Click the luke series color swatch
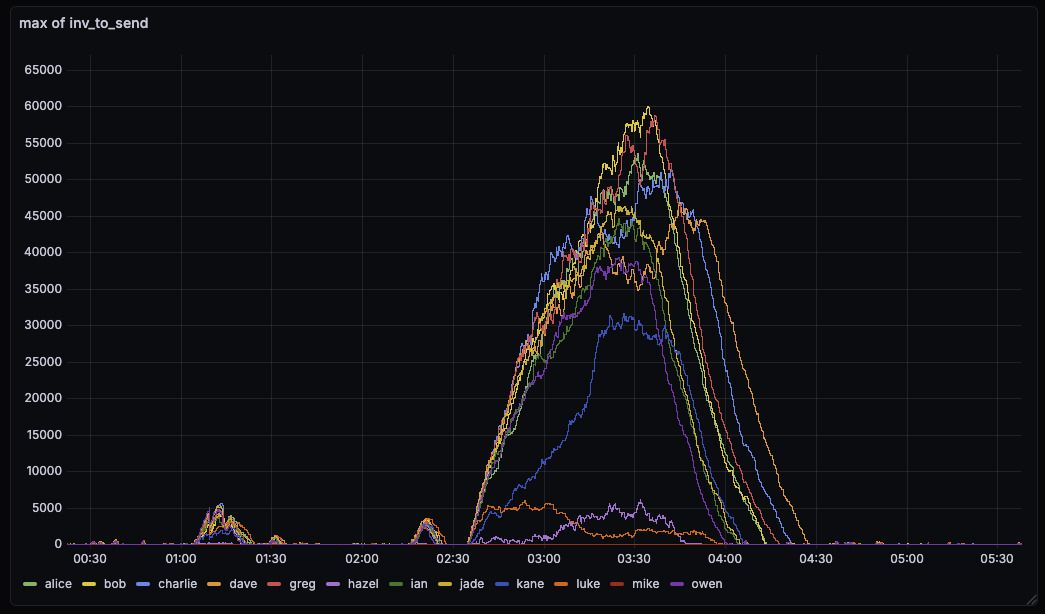Image resolution: width=1045 pixels, height=614 pixels. pos(565,584)
